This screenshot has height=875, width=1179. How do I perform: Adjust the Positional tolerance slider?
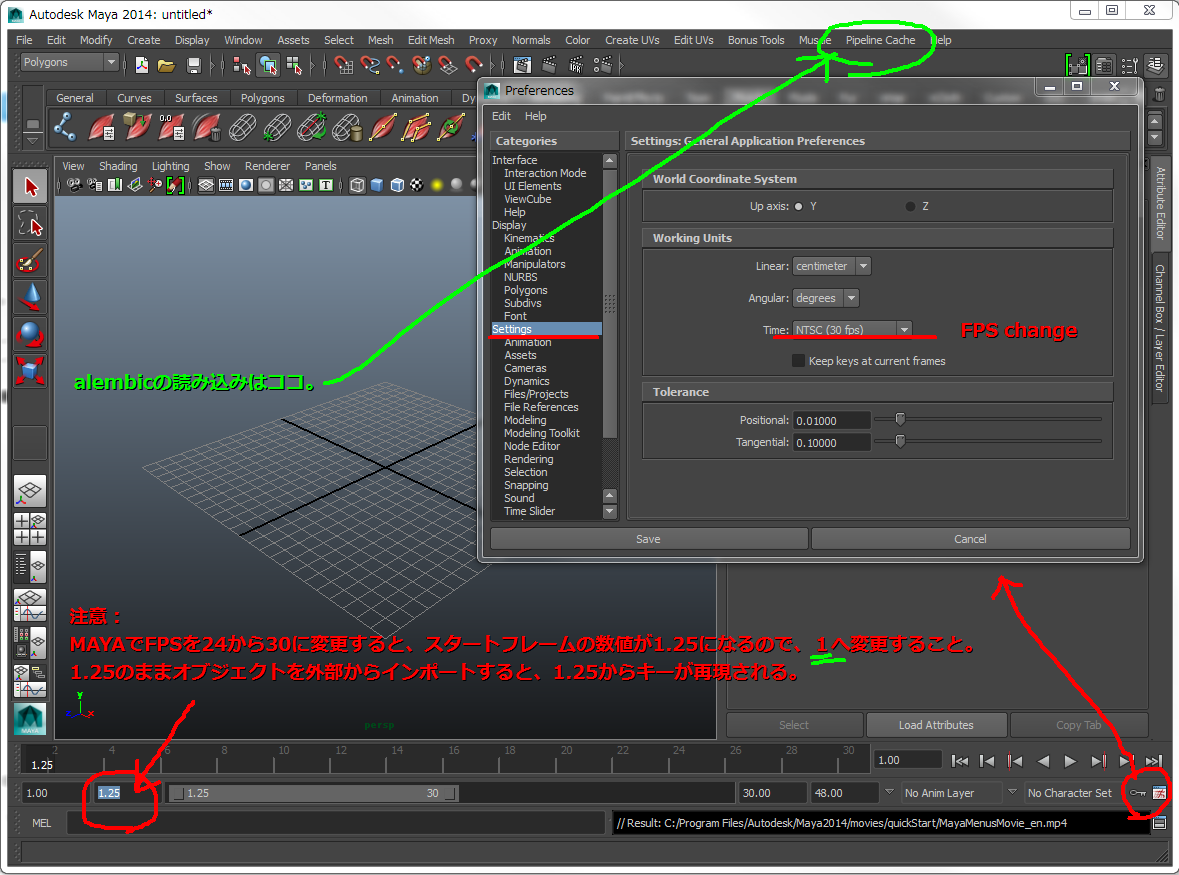click(x=900, y=419)
